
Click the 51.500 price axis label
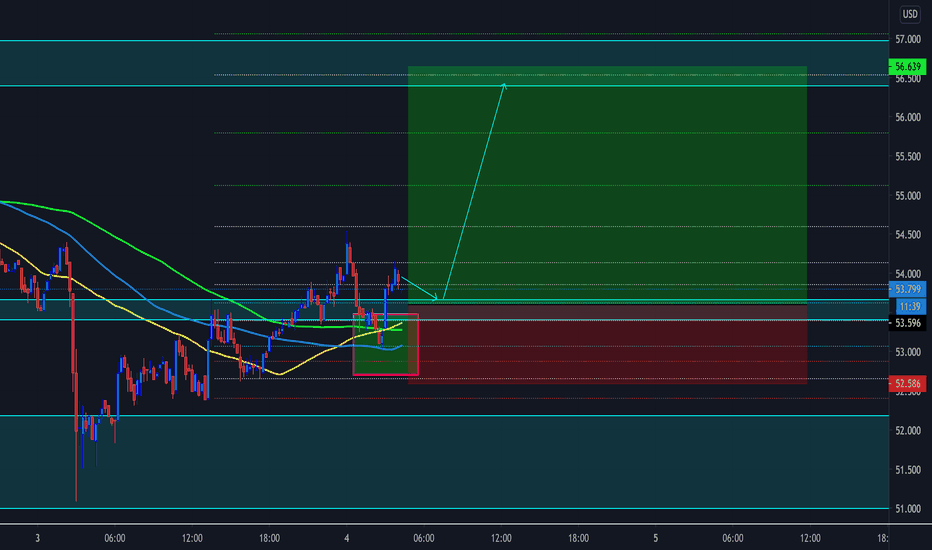click(x=908, y=470)
